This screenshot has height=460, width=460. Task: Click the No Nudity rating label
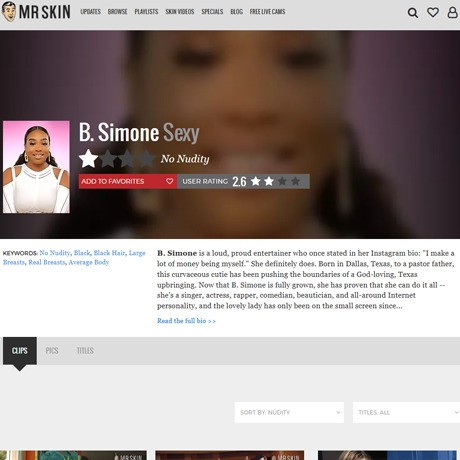coord(185,159)
